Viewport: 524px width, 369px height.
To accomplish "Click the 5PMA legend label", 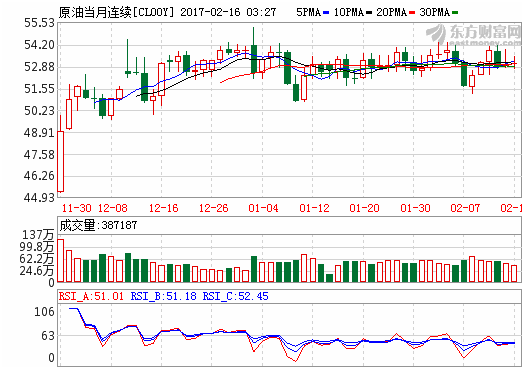I will click(x=308, y=13).
